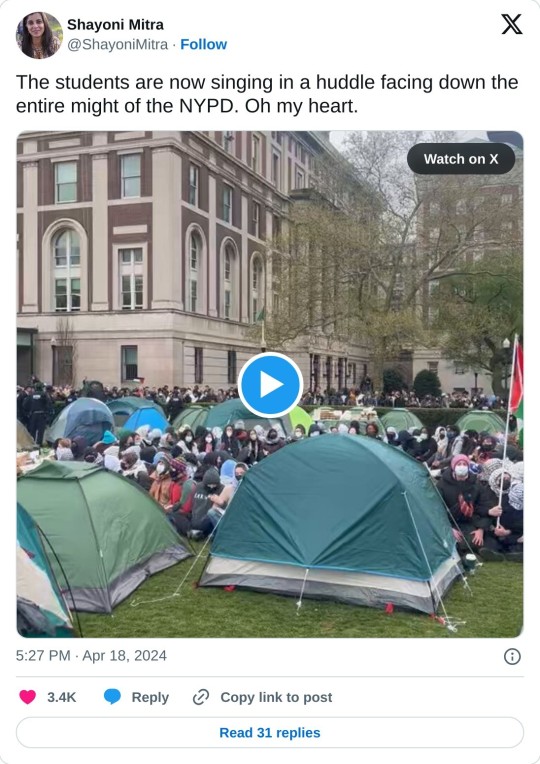This screenshot has width=540, height=764.
Task: Open the @ShayoniMitra handle link
Action: [x=117, y=44]
